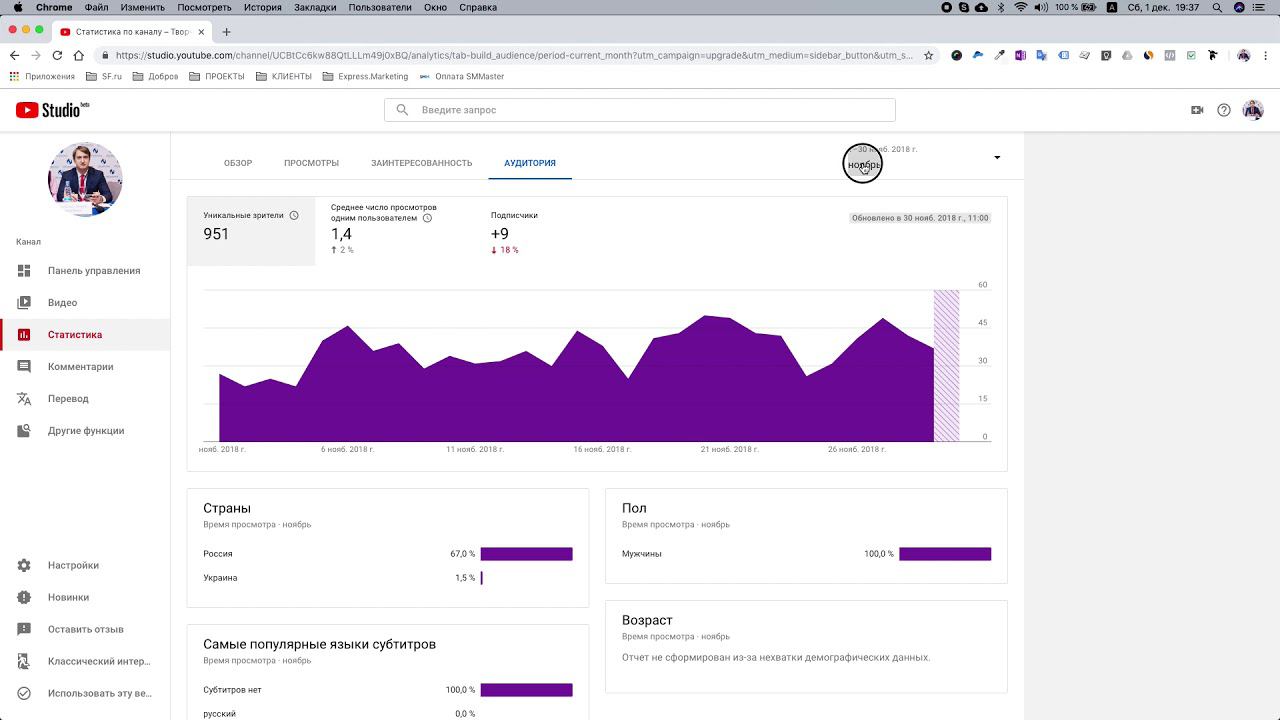
Task: Open the История menu in menu bar
Action: pyautogui.click(x=262, y=7)
